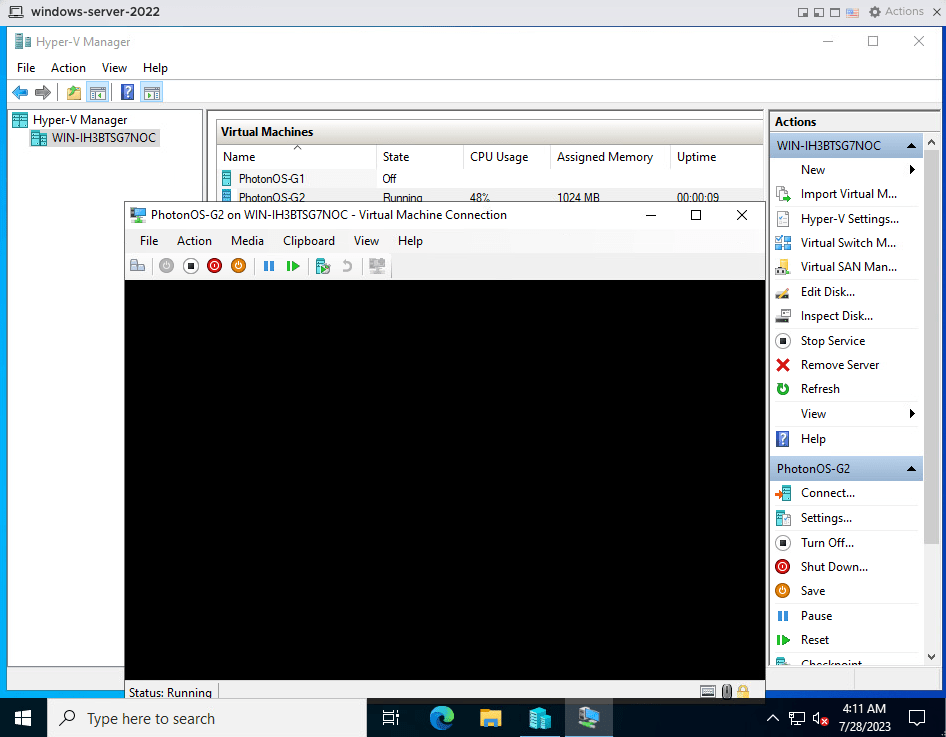Click Back arrow in Hyper-V Manager toolbar

coord(20,92)
